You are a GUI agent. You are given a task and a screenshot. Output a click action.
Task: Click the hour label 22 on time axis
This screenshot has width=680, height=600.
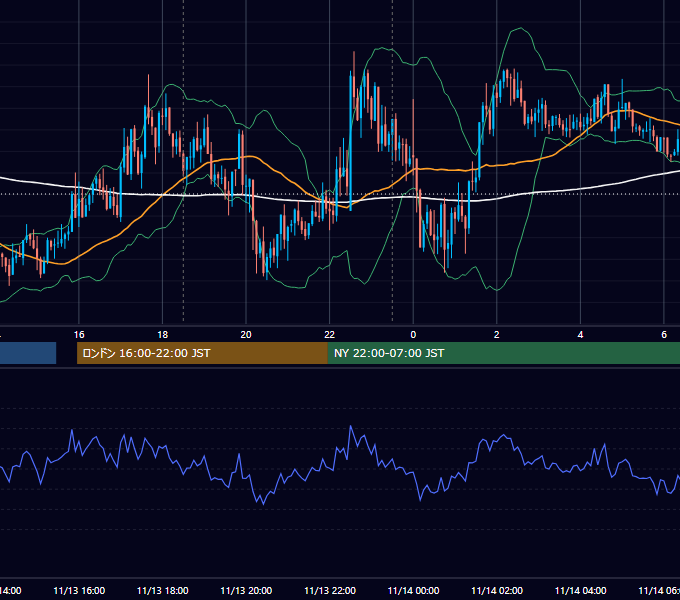click(330, 335)
